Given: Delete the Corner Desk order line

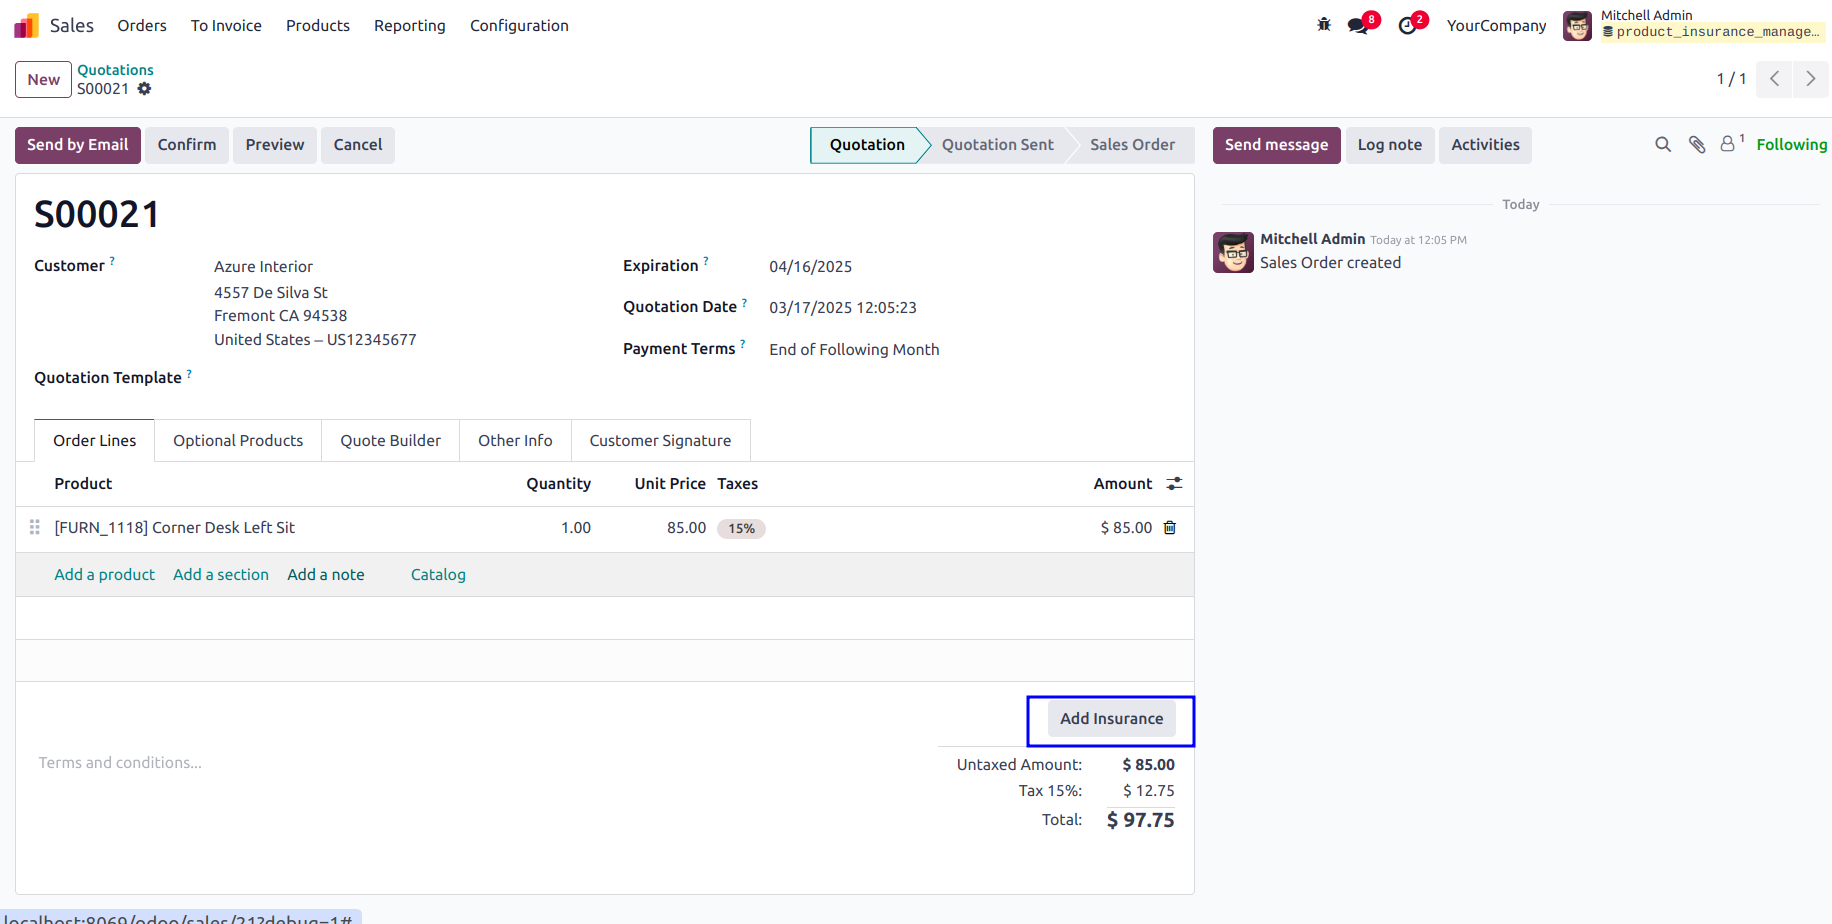Looking at the screenshot, I should (x=1170, y=528).
